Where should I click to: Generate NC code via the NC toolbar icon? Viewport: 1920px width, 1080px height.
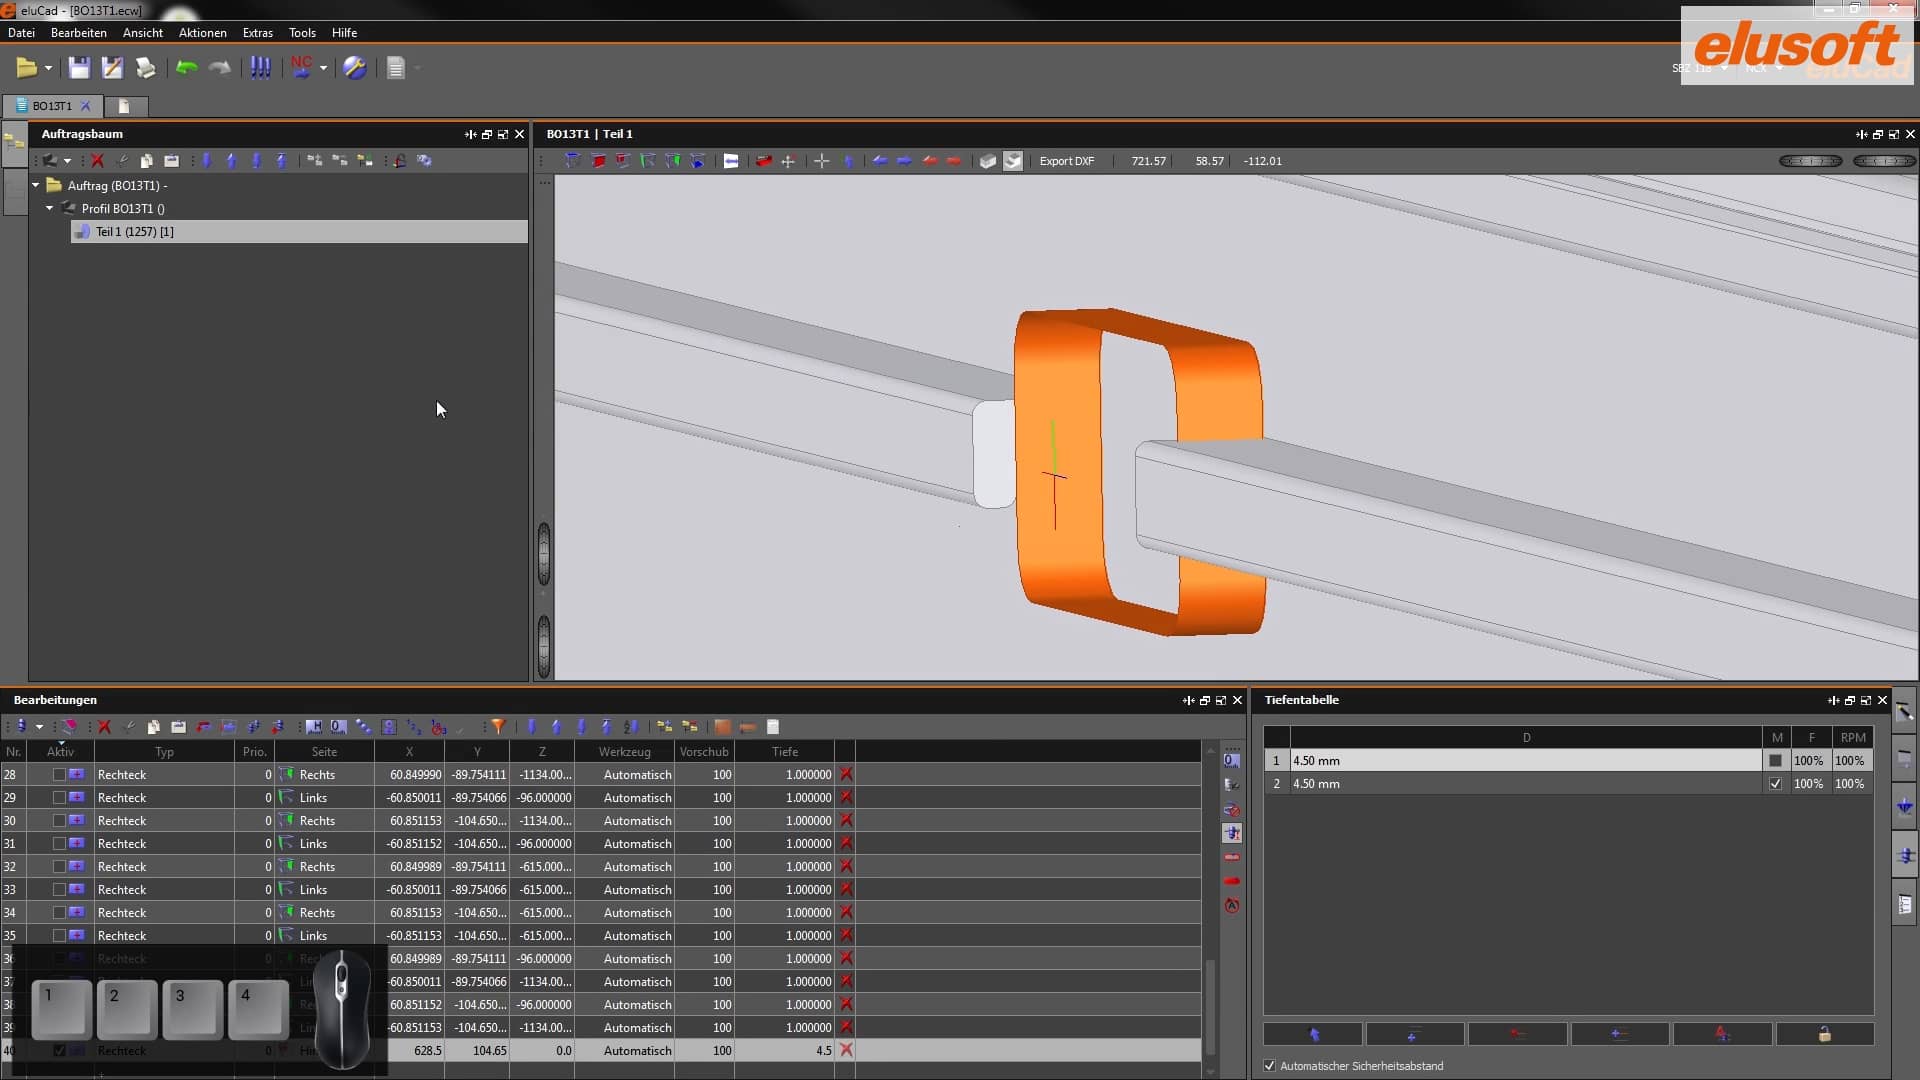pos(303,68)
